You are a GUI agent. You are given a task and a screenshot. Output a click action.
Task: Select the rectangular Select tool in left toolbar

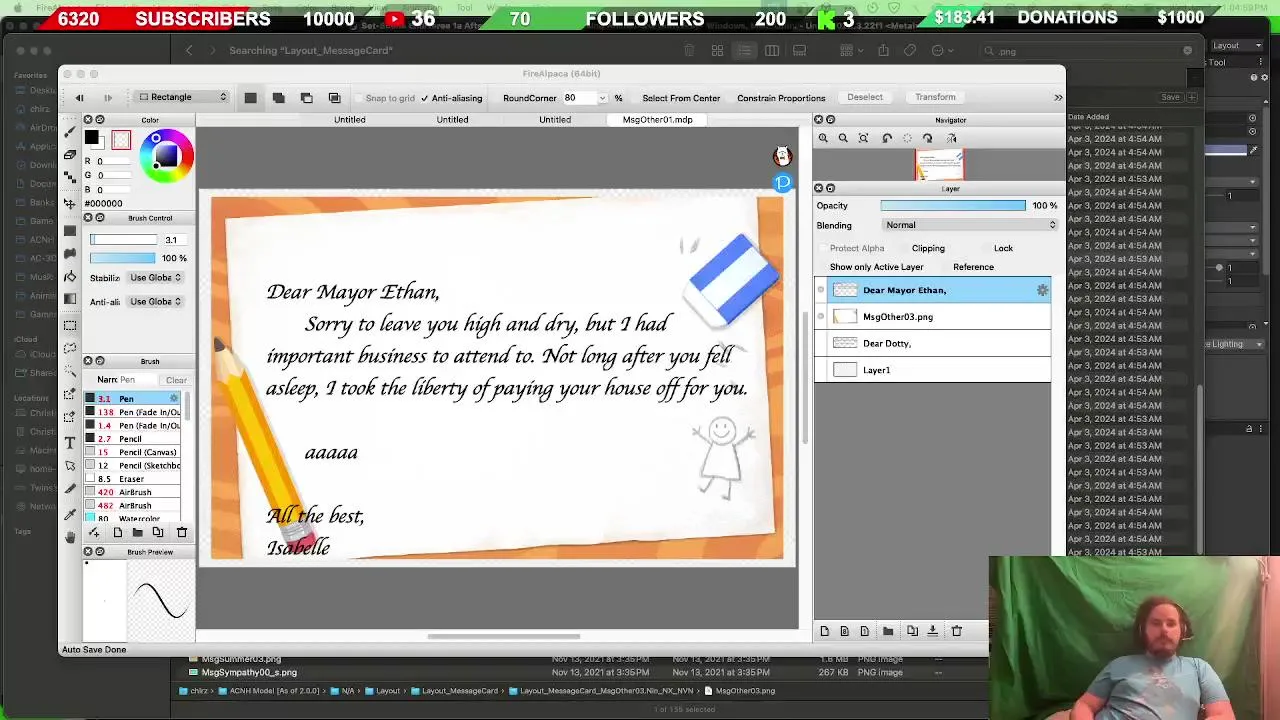tap(70, 325)
